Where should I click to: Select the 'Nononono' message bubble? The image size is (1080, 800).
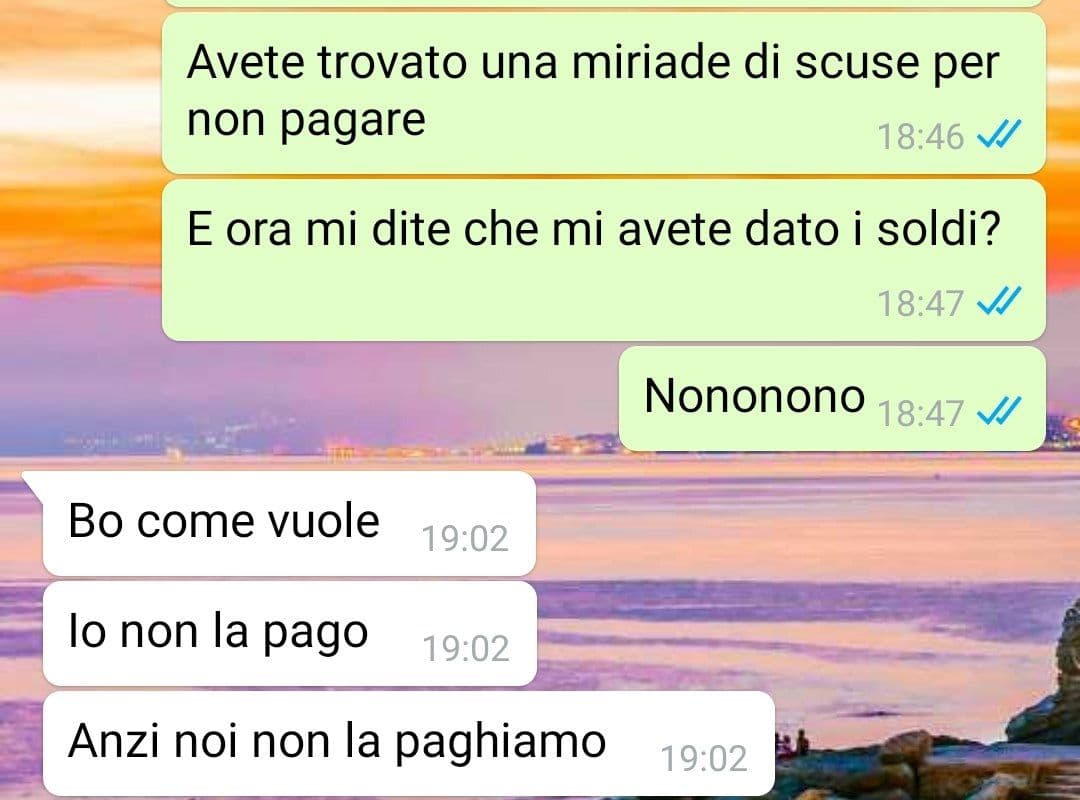pyautogui.click(x=832, y=399)
